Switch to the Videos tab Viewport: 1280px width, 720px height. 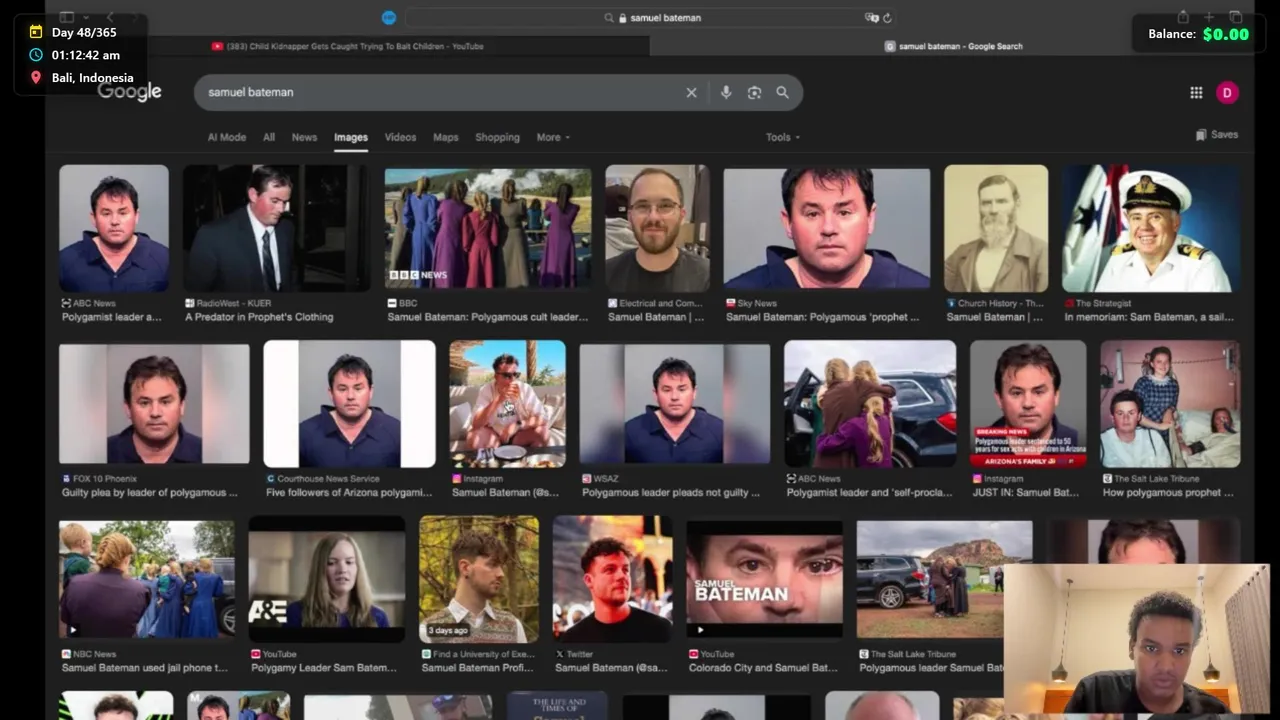pyautogui.click(x=400, y=137)
